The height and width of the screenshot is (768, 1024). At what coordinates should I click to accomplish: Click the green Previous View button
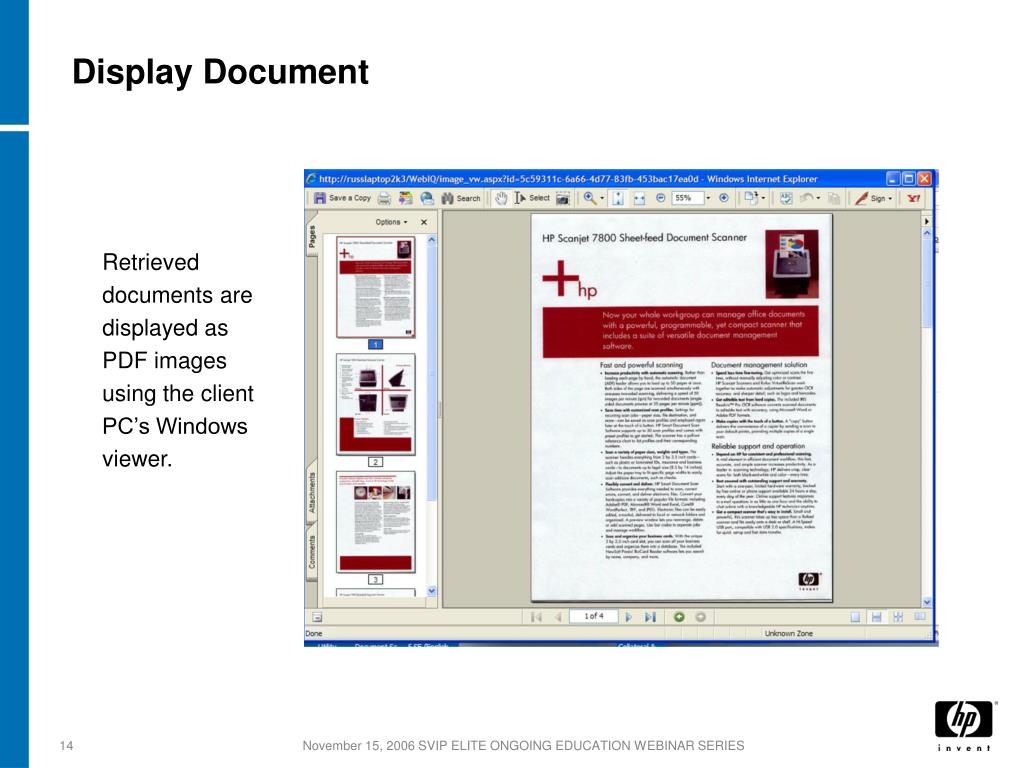click(679, 616)
